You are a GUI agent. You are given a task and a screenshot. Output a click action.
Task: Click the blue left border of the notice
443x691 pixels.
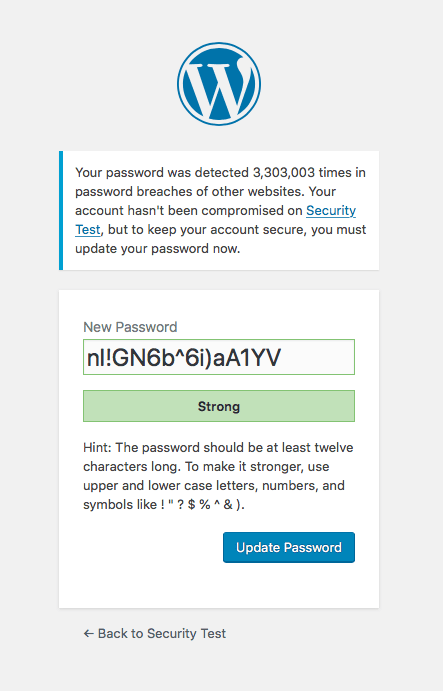(61, 210)
